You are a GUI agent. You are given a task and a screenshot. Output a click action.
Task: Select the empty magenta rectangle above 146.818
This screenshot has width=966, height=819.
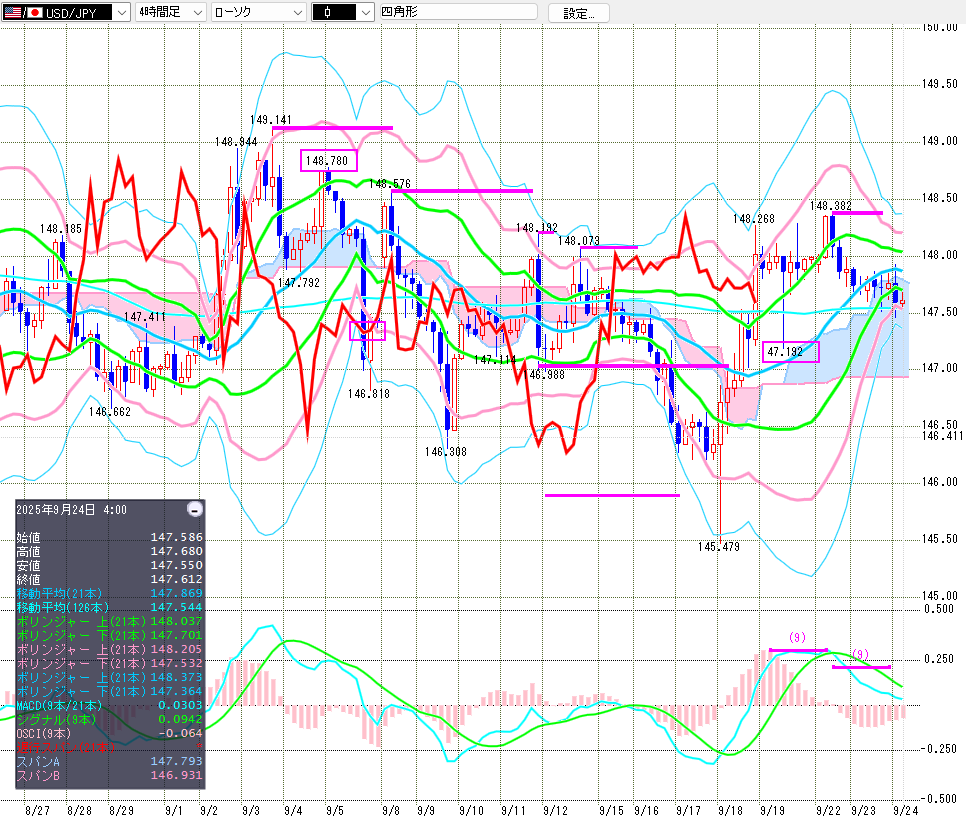pyautogui.click(x=367, y=330)
